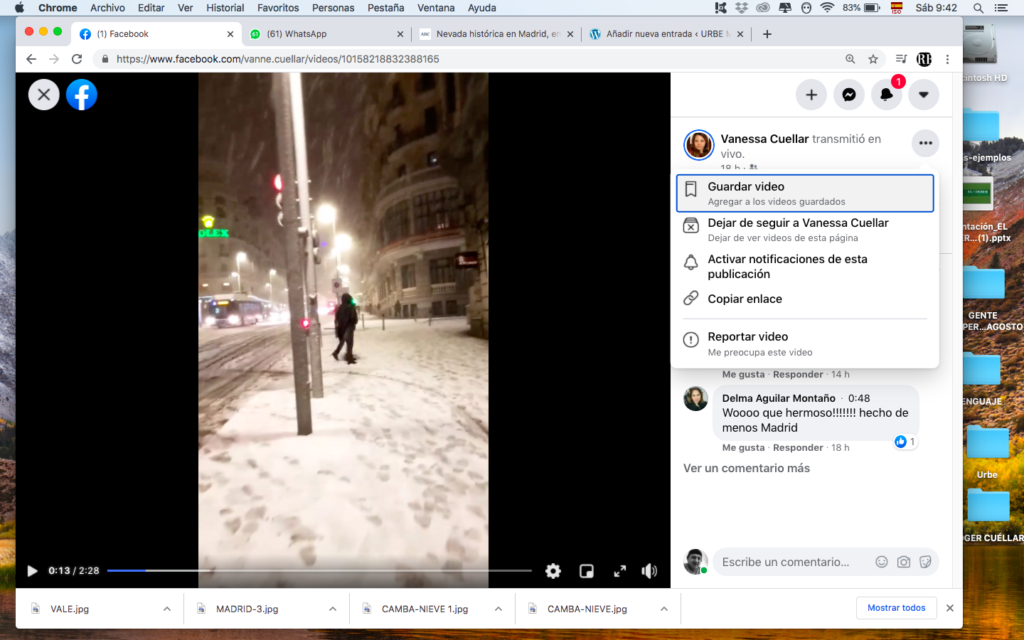
Task: Attach photo with camera icon
Action: pyautogui.click(x=903, y=562)
